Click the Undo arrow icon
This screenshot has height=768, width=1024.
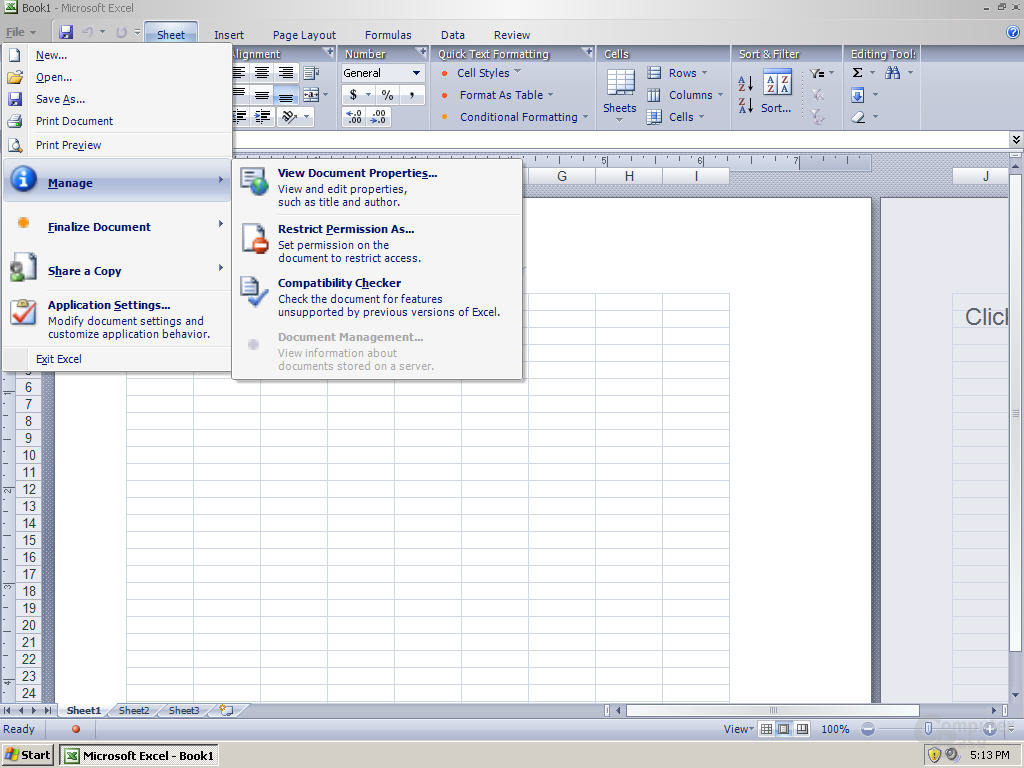coord(88,32)
